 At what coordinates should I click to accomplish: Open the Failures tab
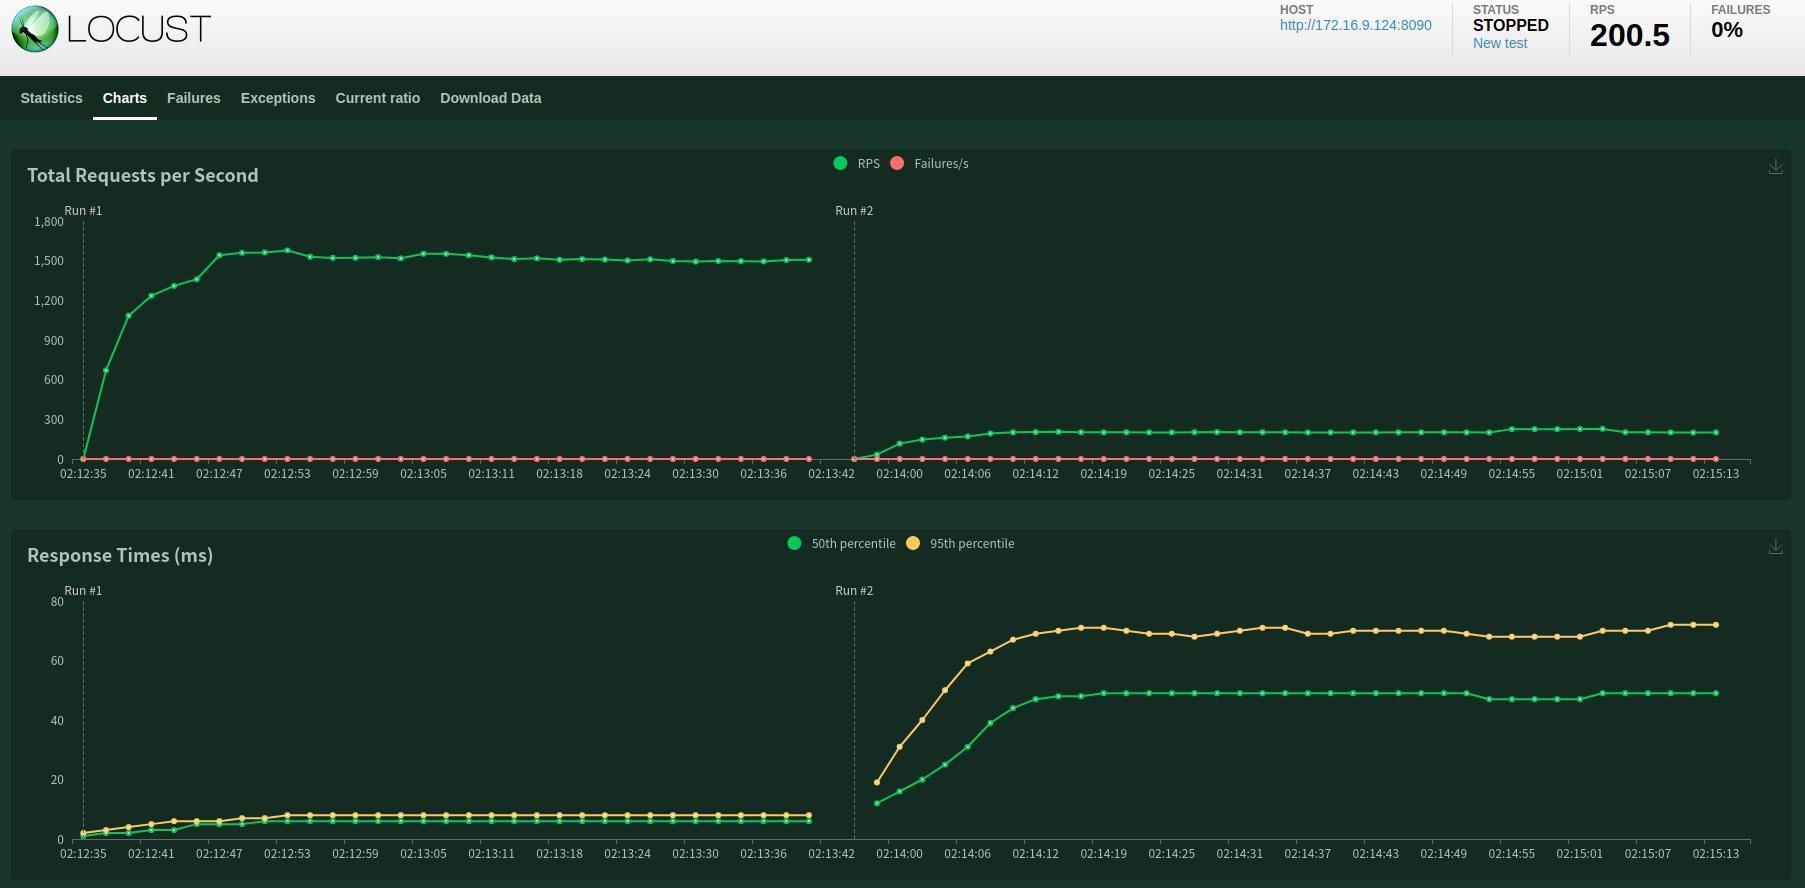194,98
